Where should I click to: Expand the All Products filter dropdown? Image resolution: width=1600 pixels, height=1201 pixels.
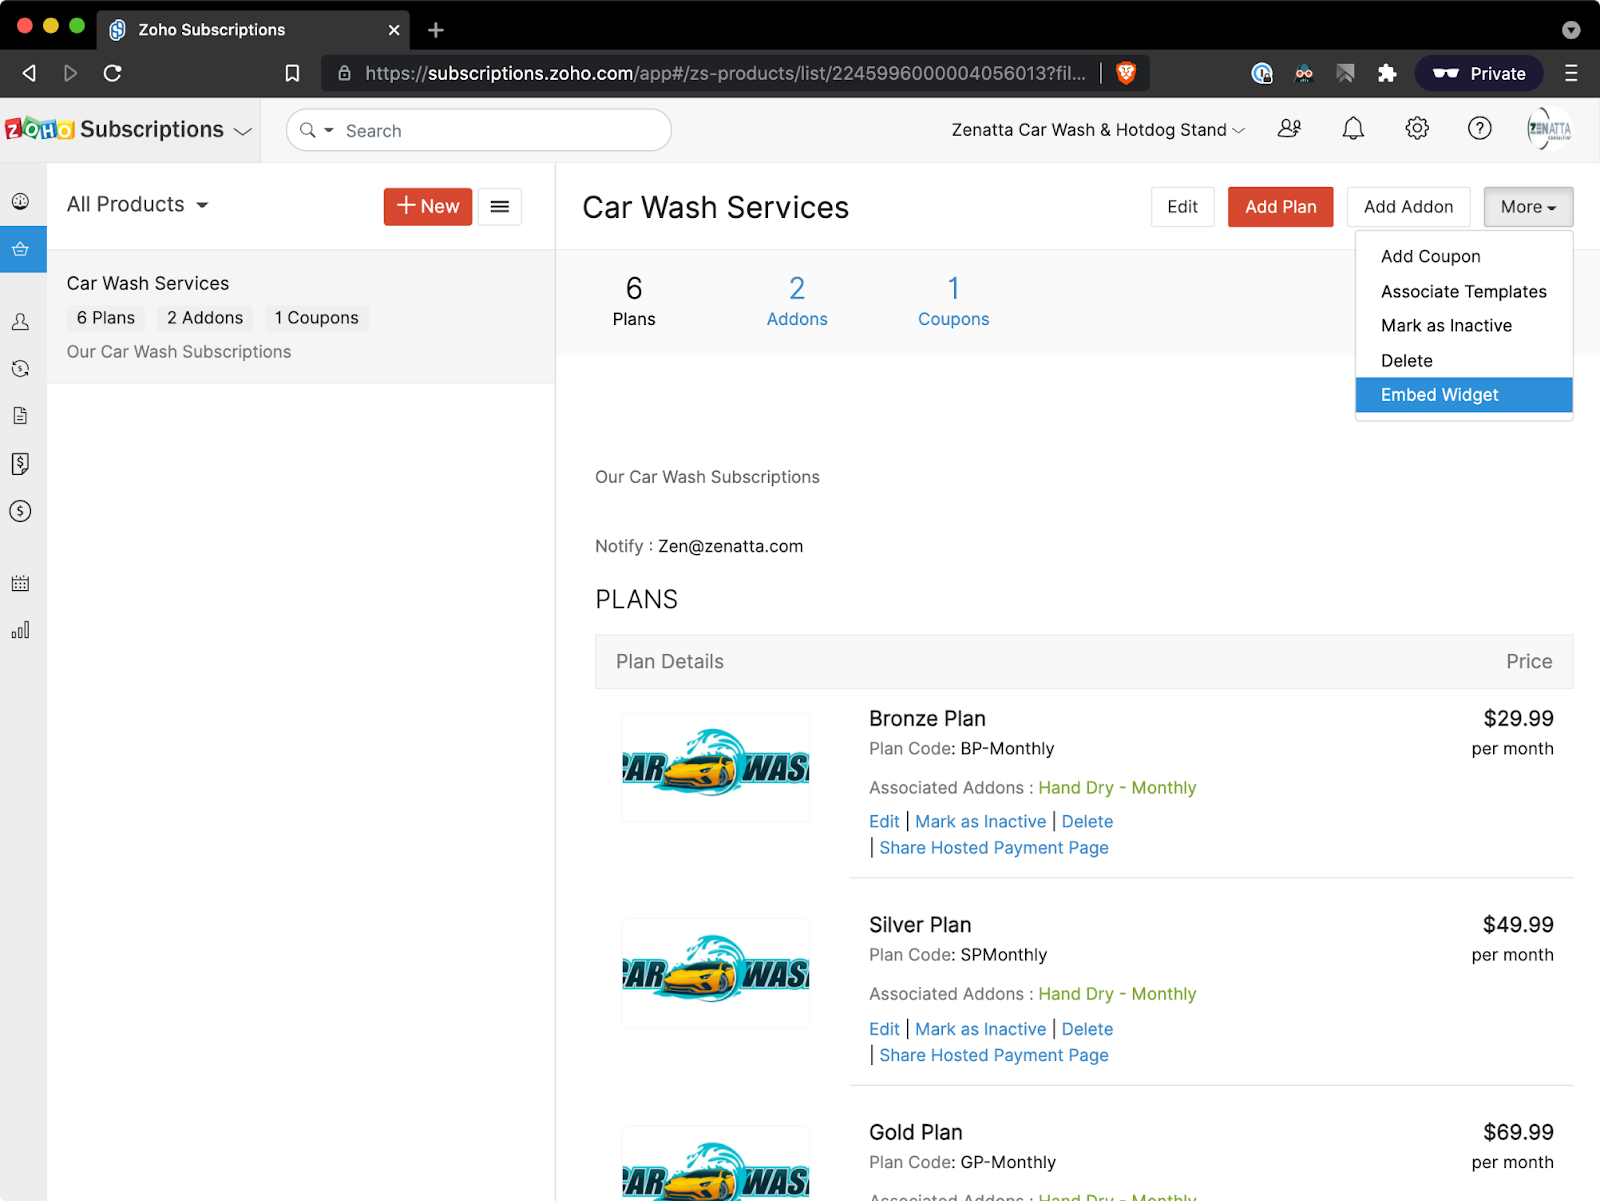pyautogui.click(x=138, y=205)
